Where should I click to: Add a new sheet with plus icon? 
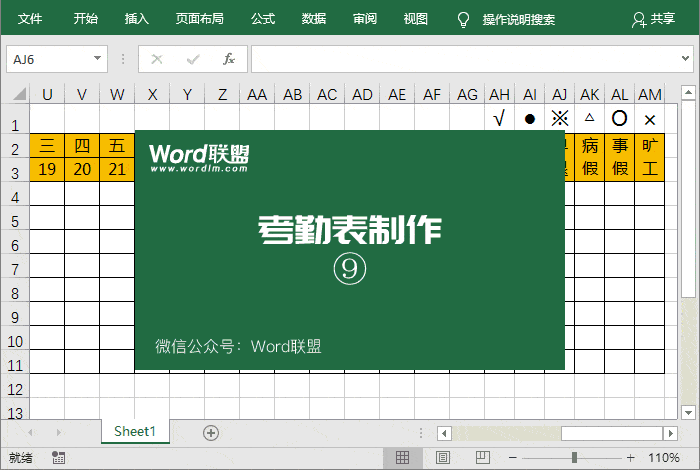coord(211,433)
